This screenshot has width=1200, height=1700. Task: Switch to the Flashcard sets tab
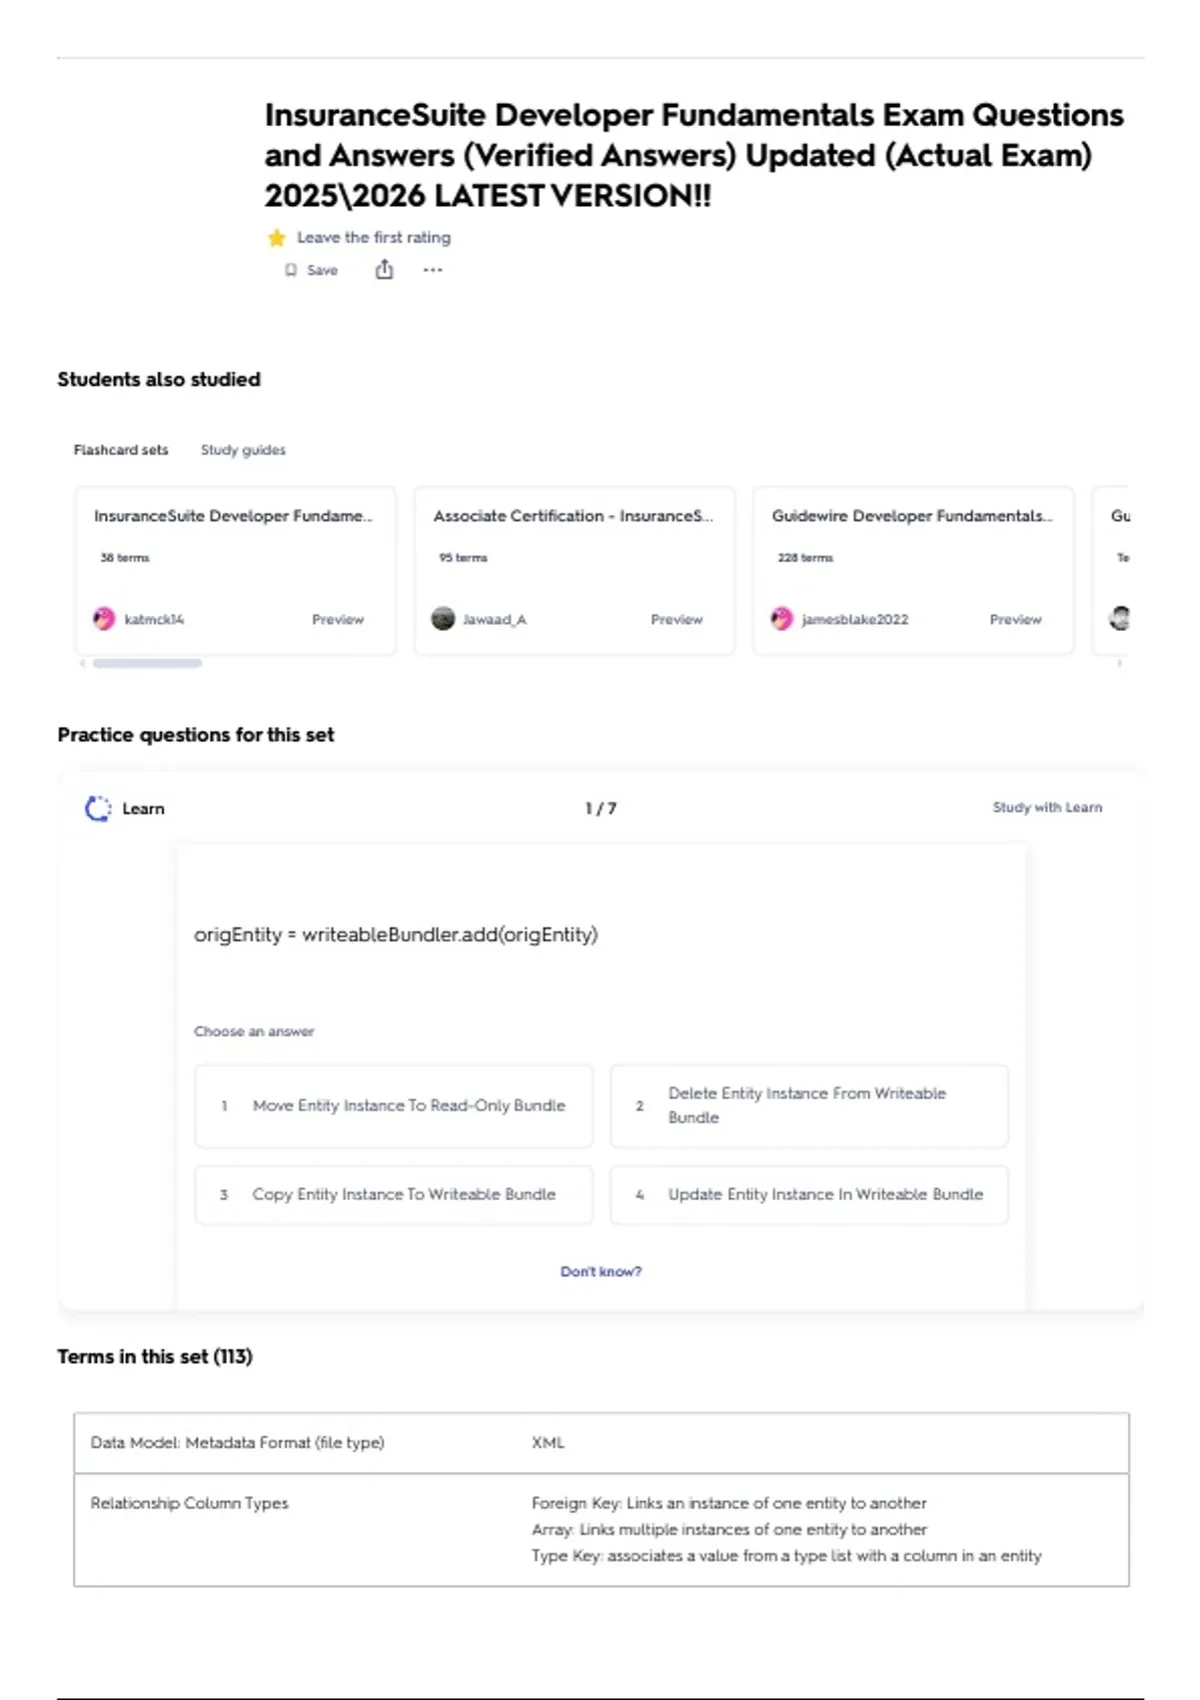click(121, 450)
